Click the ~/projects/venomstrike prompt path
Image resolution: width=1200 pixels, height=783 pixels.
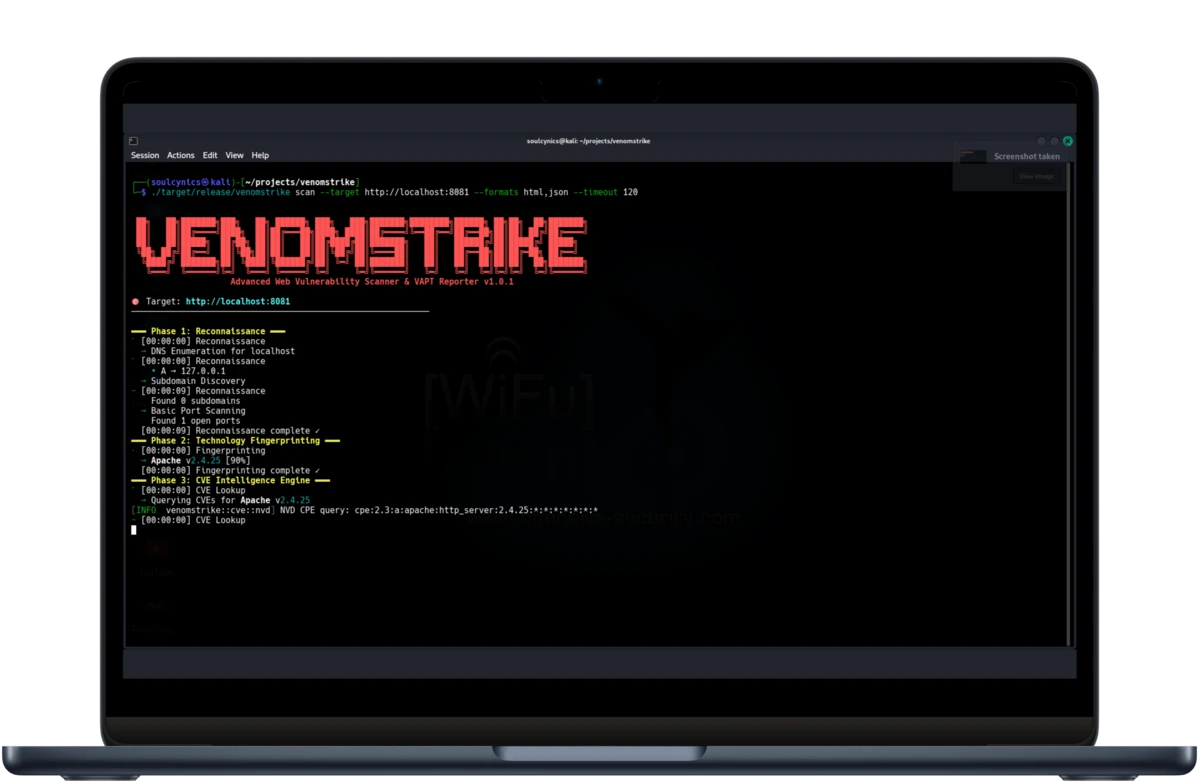301,181
